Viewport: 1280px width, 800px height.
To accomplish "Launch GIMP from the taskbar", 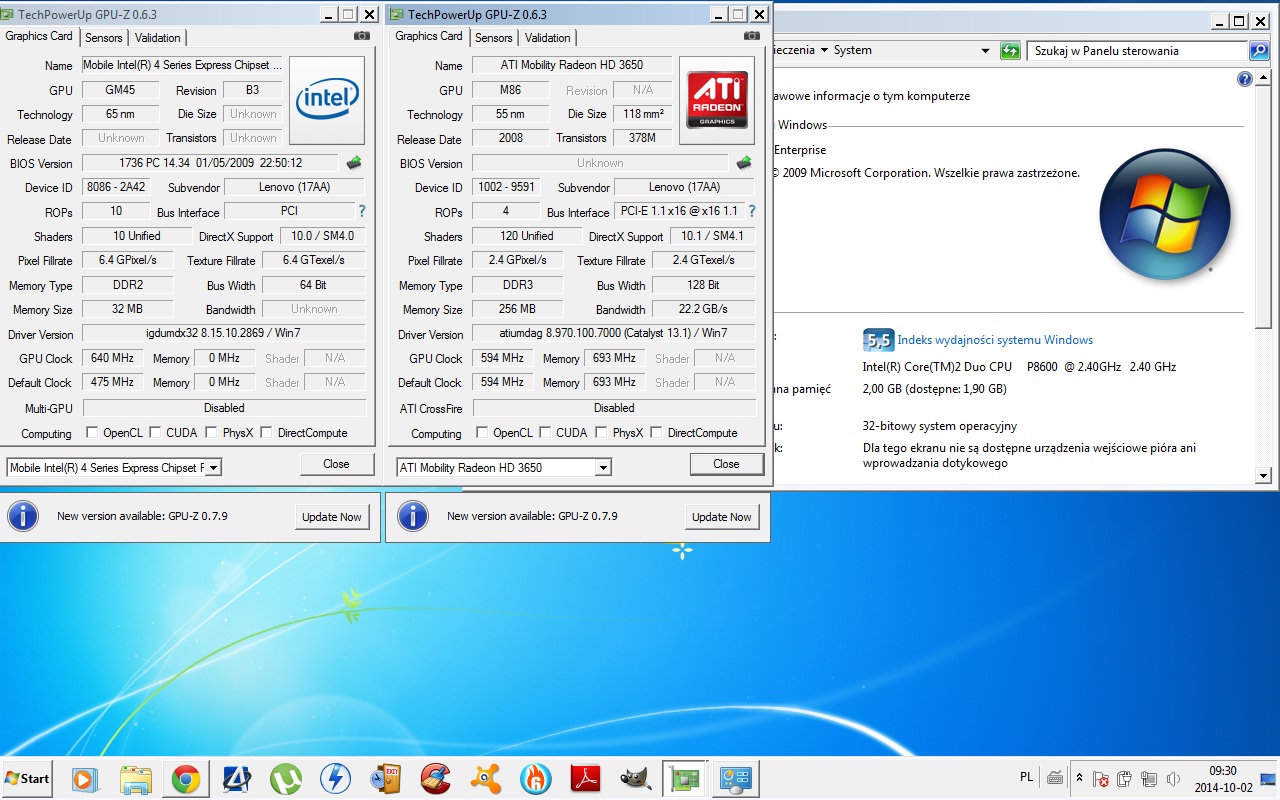I will click(x=635, y=778).
